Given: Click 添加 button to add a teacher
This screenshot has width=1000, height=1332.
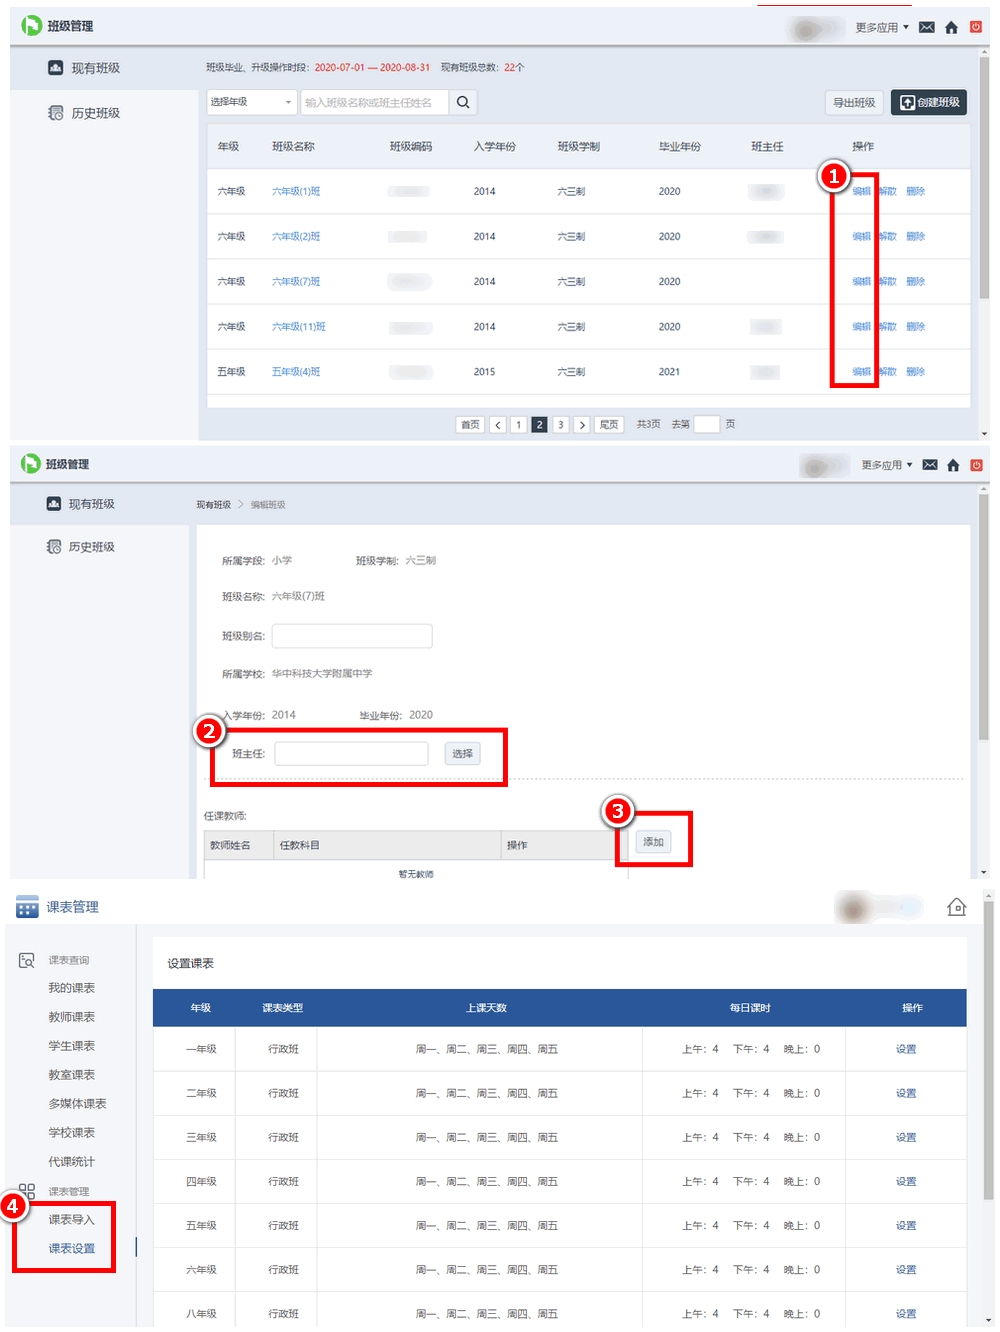Looking at the screenshot, I should point(653,842).
